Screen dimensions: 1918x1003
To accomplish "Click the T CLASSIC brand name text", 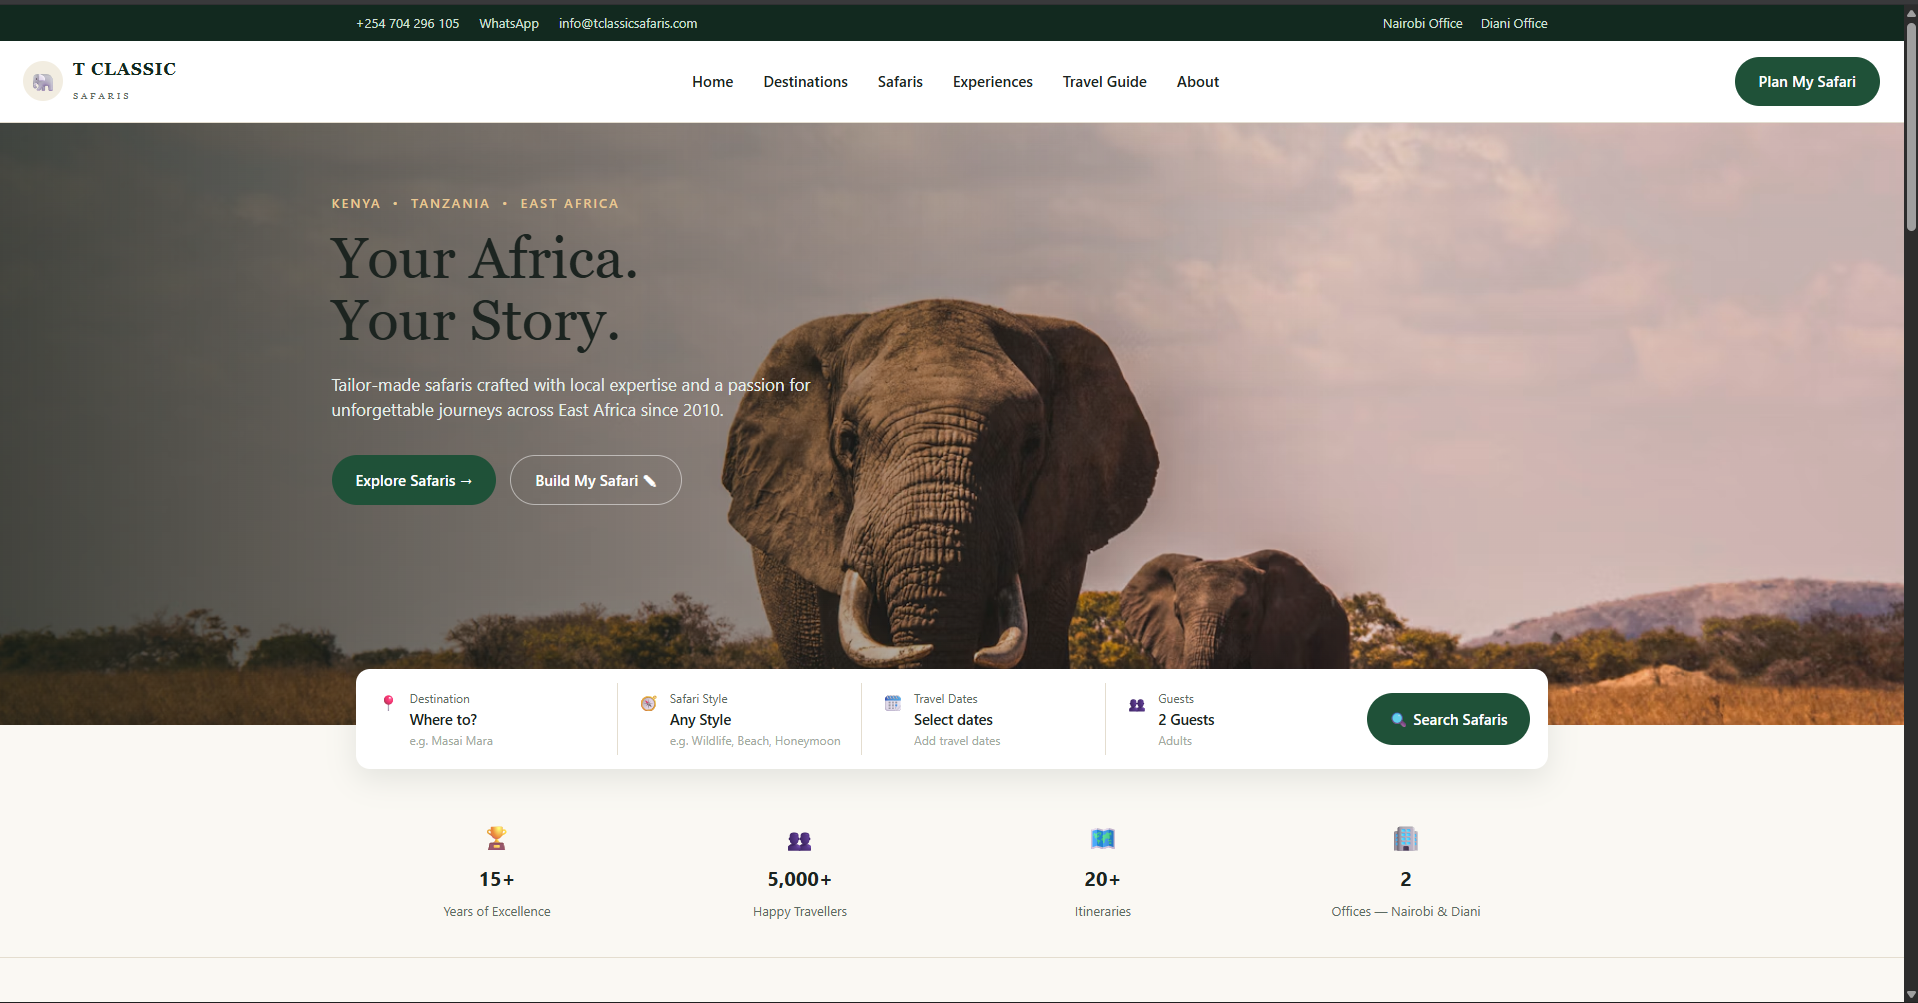I will [x=124, y=69].
